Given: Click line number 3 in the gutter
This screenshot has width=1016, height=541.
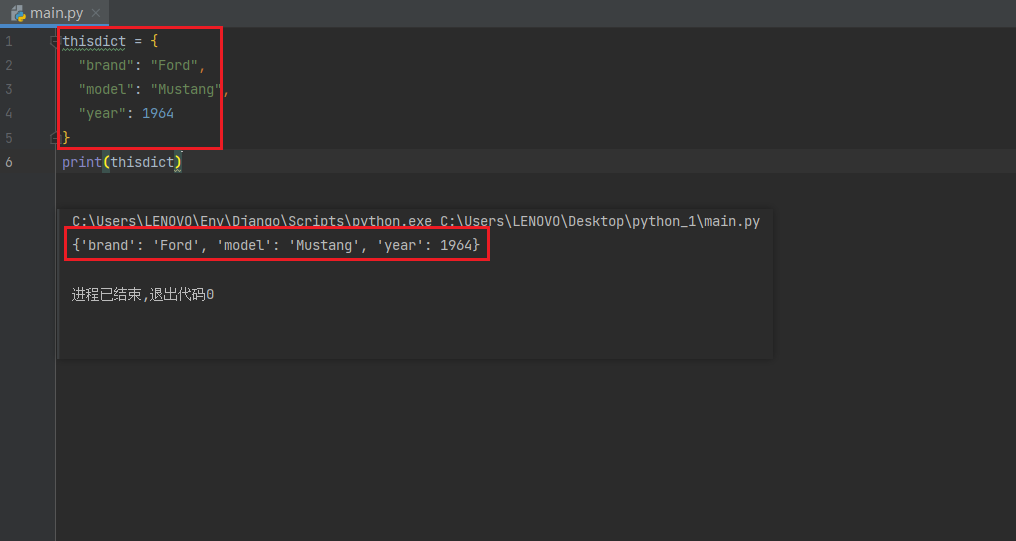Looking at the screenshot, I should (x=8, y=89).
